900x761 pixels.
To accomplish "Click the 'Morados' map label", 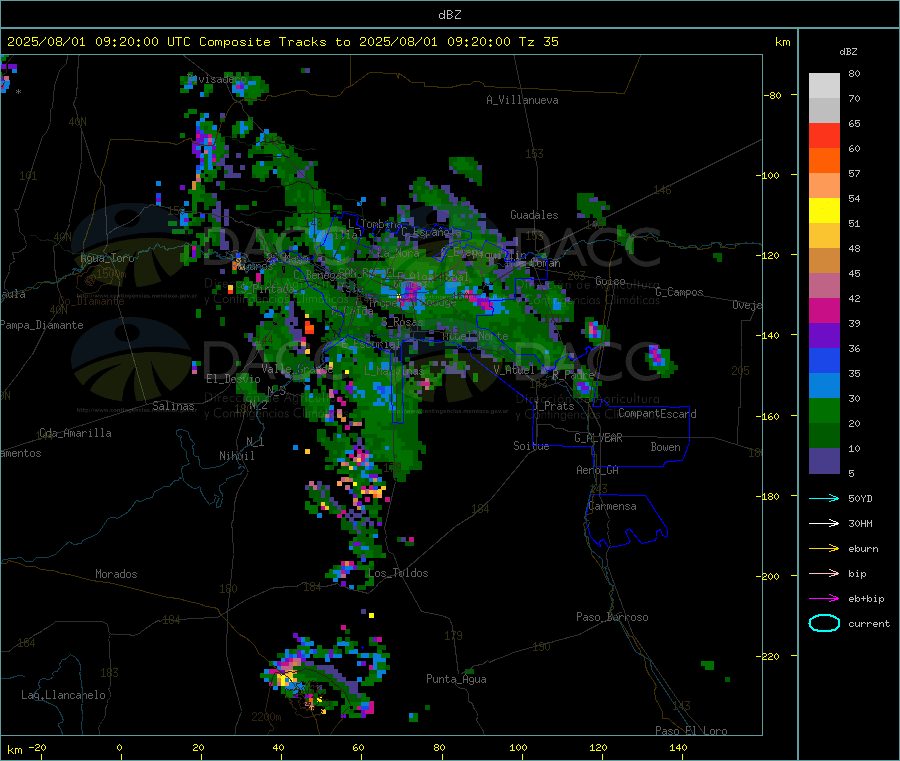I will (x=116, y=574).
